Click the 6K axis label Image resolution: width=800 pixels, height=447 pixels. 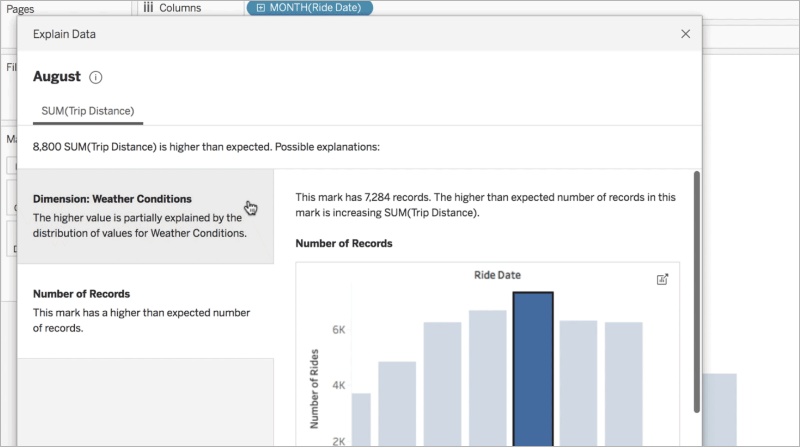pyautogui.click(x=339, y=330)
